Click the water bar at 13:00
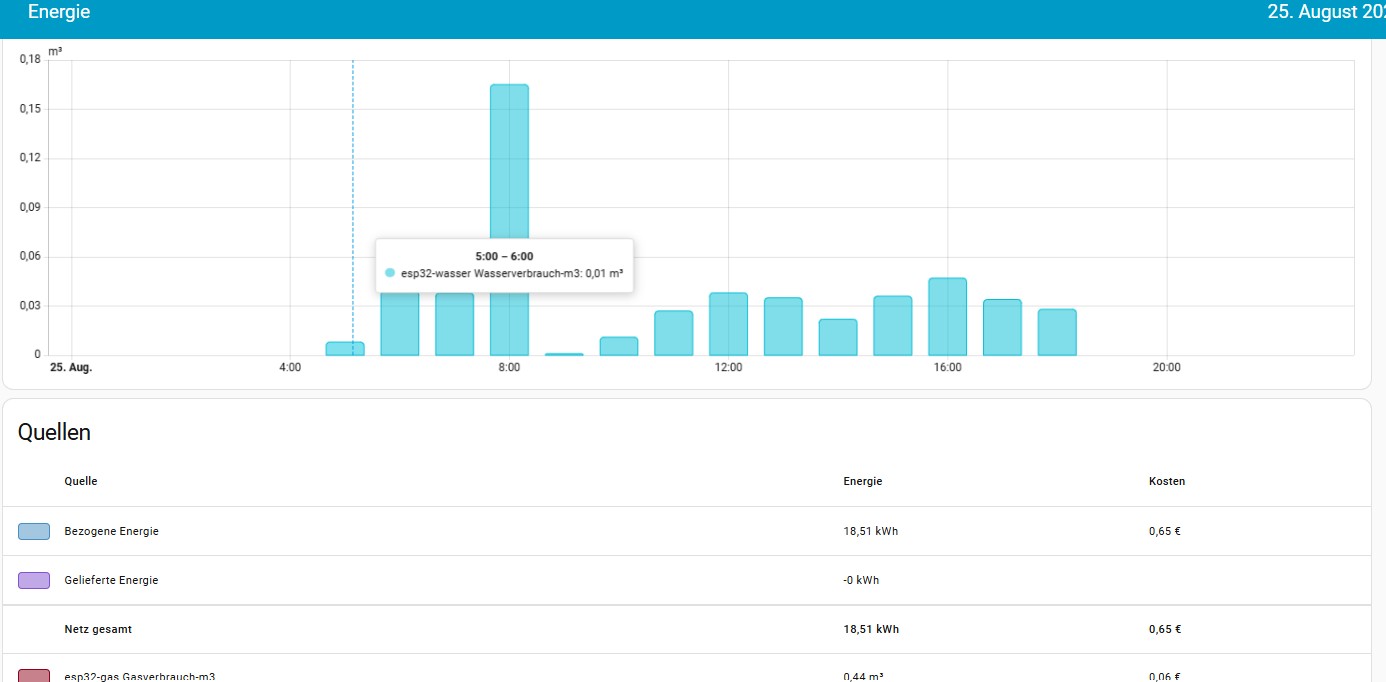Viewport: 1386px width, 682px height. (783, 326)
